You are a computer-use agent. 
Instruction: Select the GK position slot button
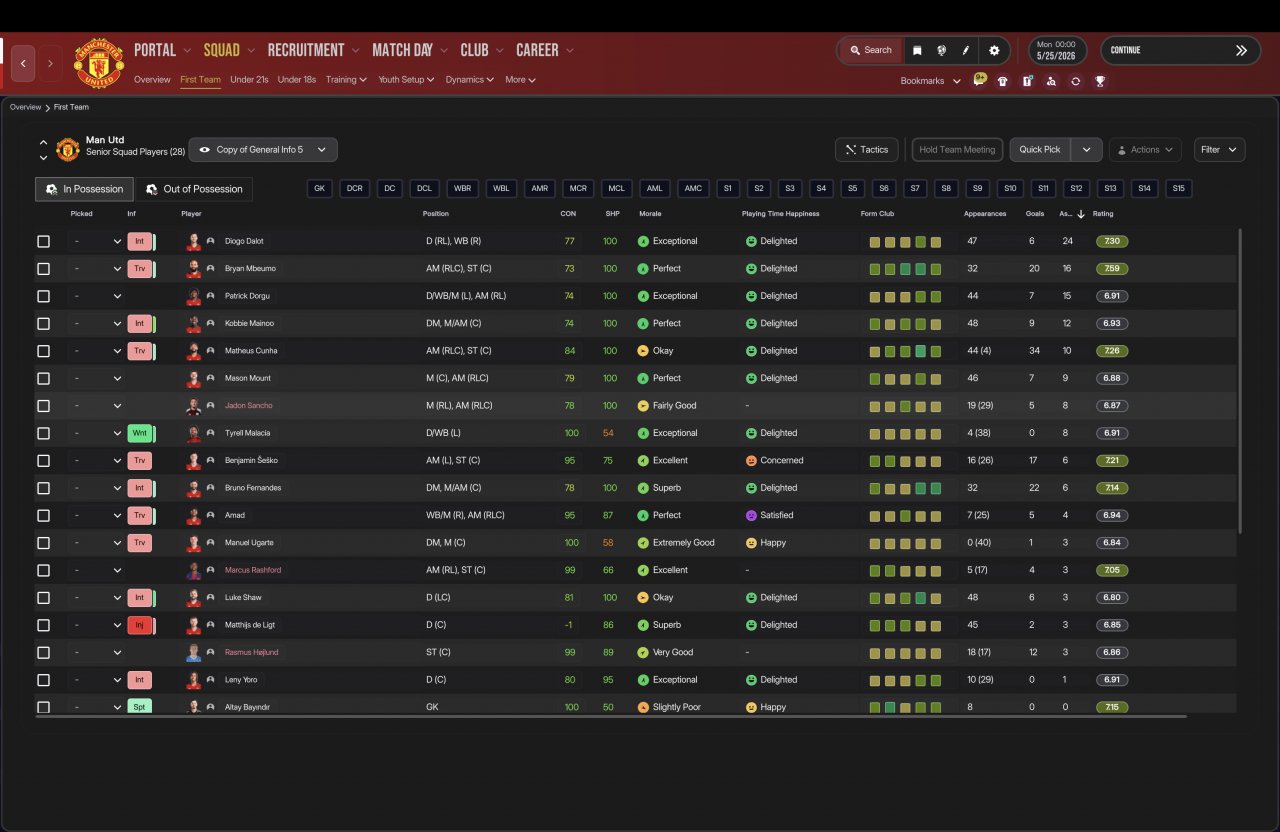tap(320, 189)
